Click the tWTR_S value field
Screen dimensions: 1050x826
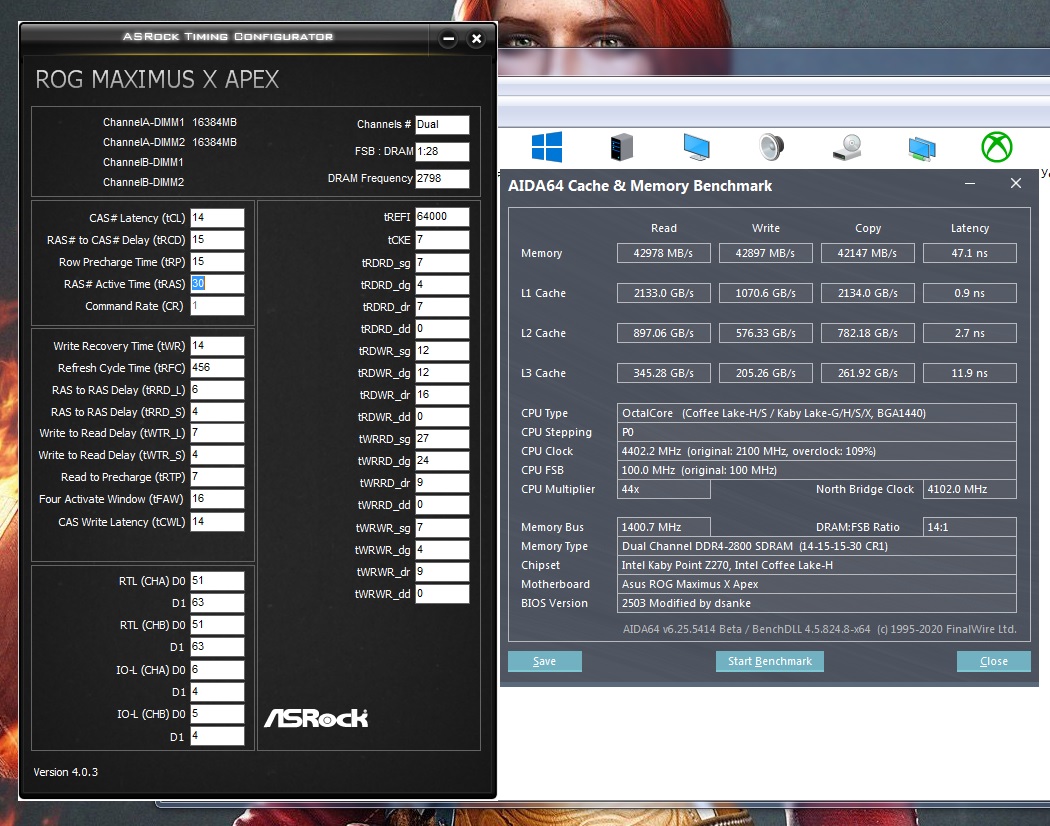click(218, 456)
